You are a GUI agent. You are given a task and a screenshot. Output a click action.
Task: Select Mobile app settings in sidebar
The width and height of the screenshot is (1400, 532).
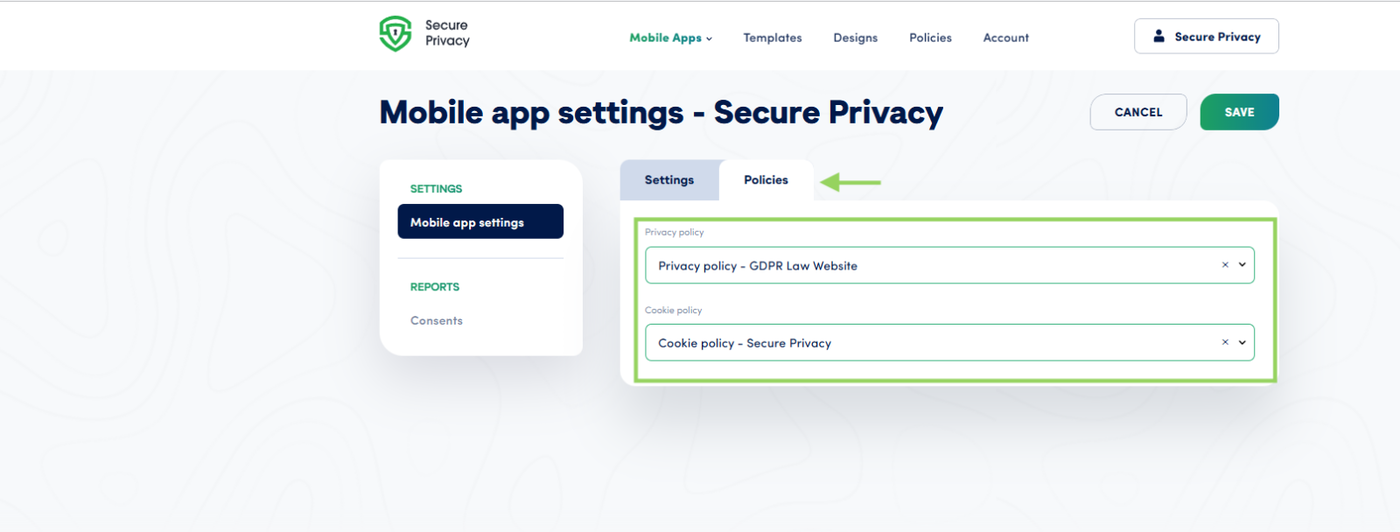(x=480, y=222)
